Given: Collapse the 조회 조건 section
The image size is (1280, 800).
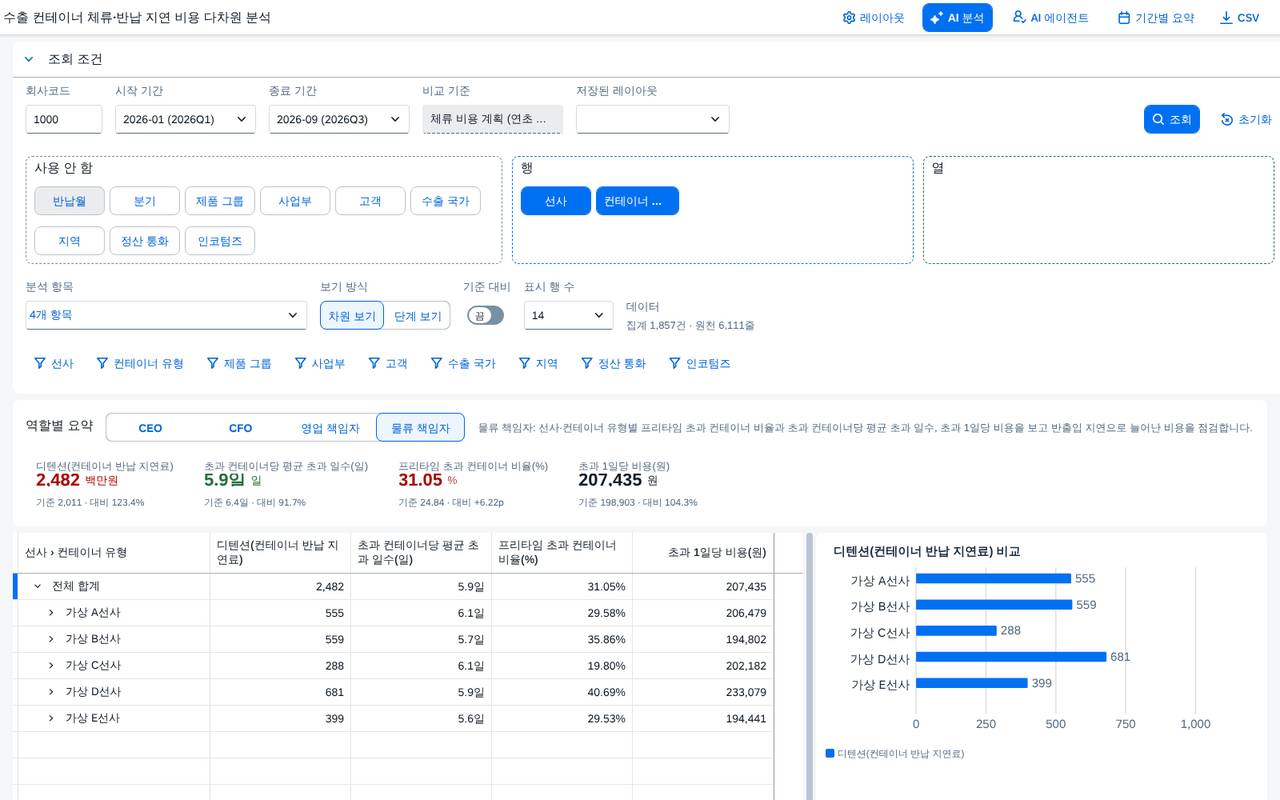Looking at the screenshot, I should (29, 59).
